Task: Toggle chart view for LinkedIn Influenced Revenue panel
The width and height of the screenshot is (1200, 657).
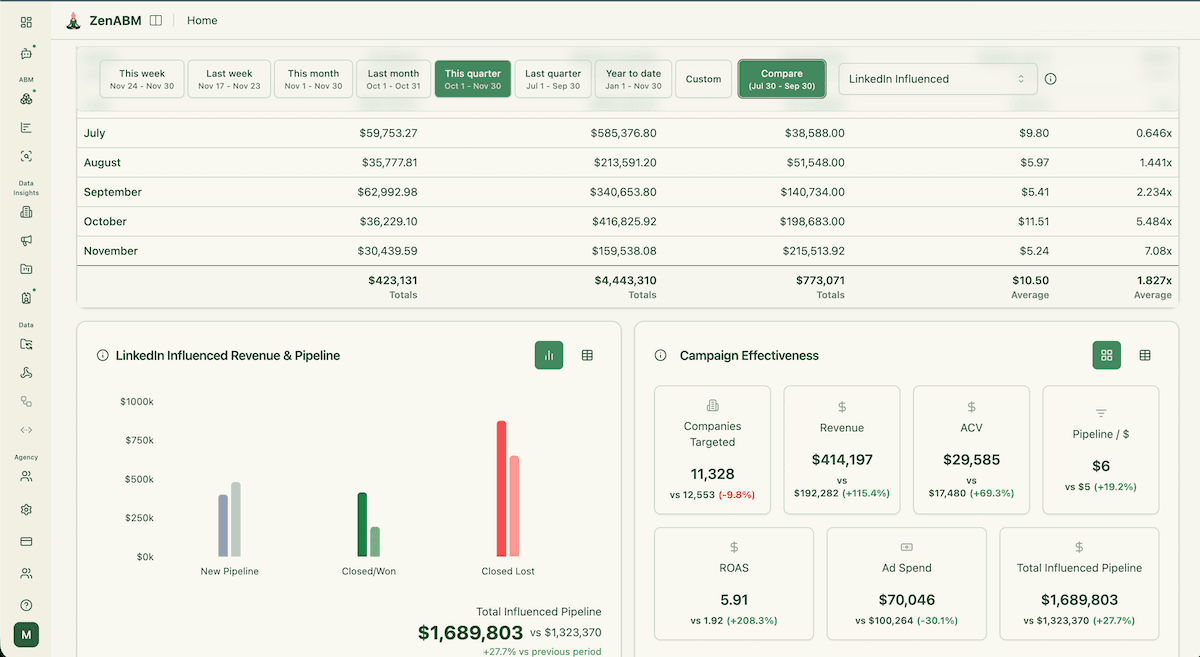Action: (x=548, y=354)
